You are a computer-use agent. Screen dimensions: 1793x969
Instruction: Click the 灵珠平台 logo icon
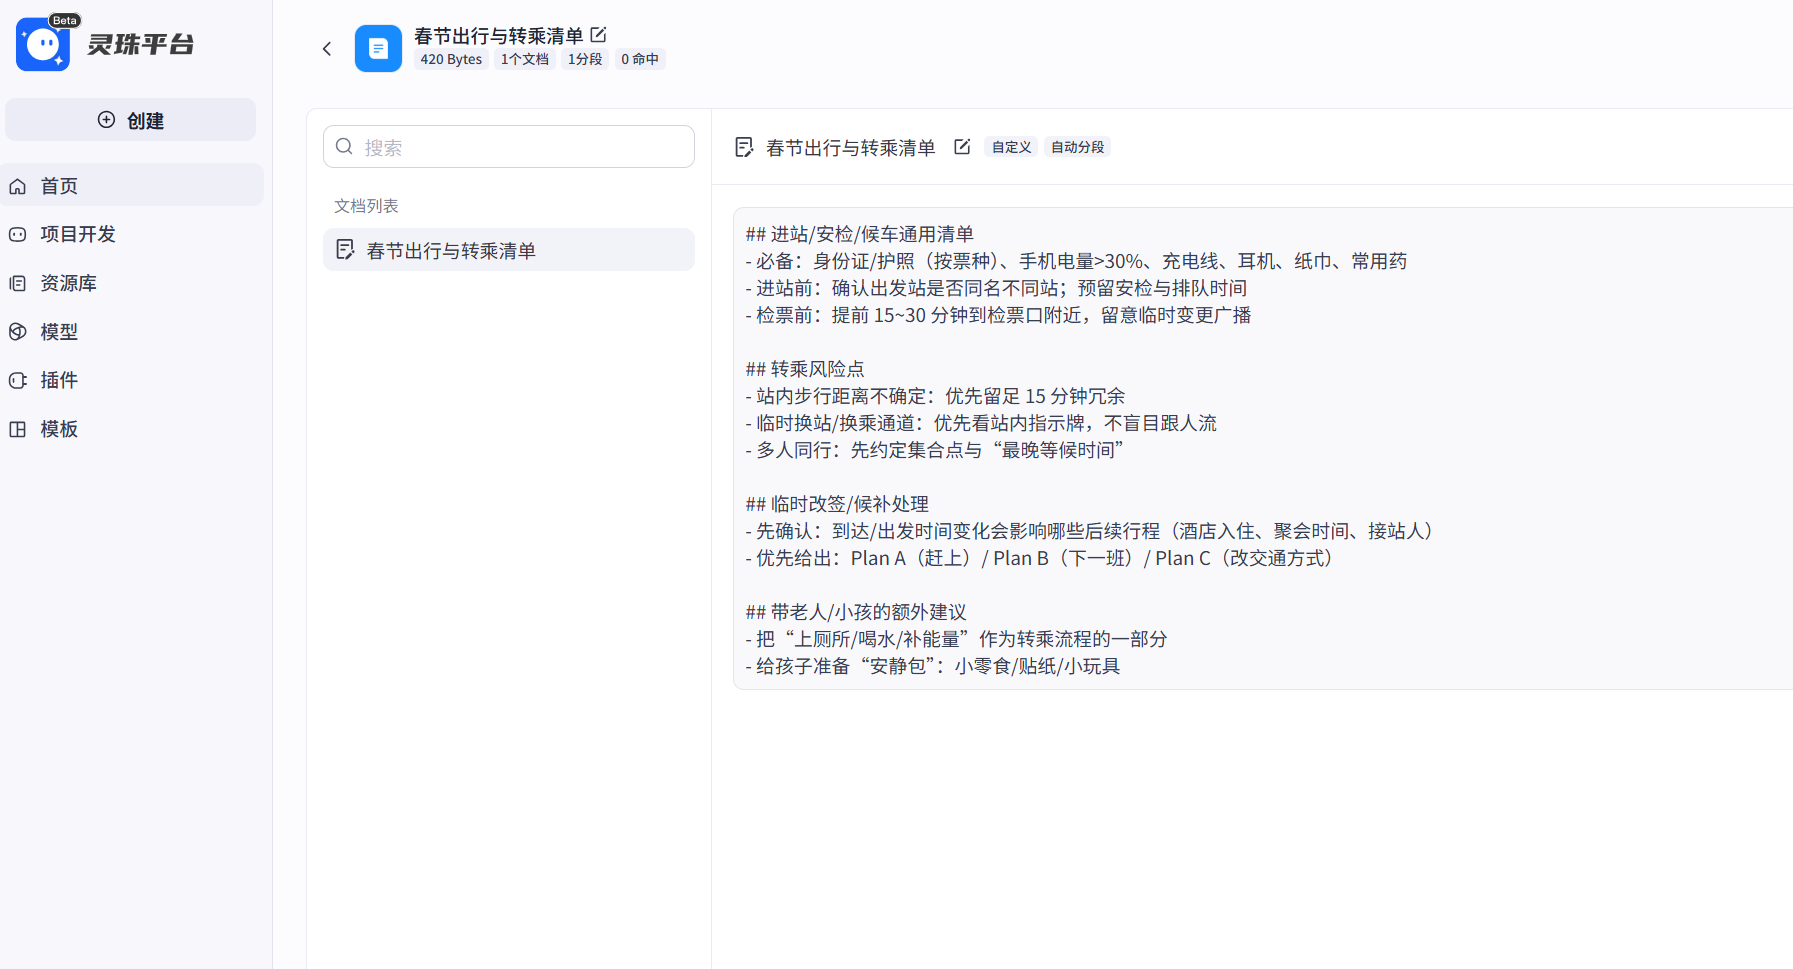tap(43, 44)
